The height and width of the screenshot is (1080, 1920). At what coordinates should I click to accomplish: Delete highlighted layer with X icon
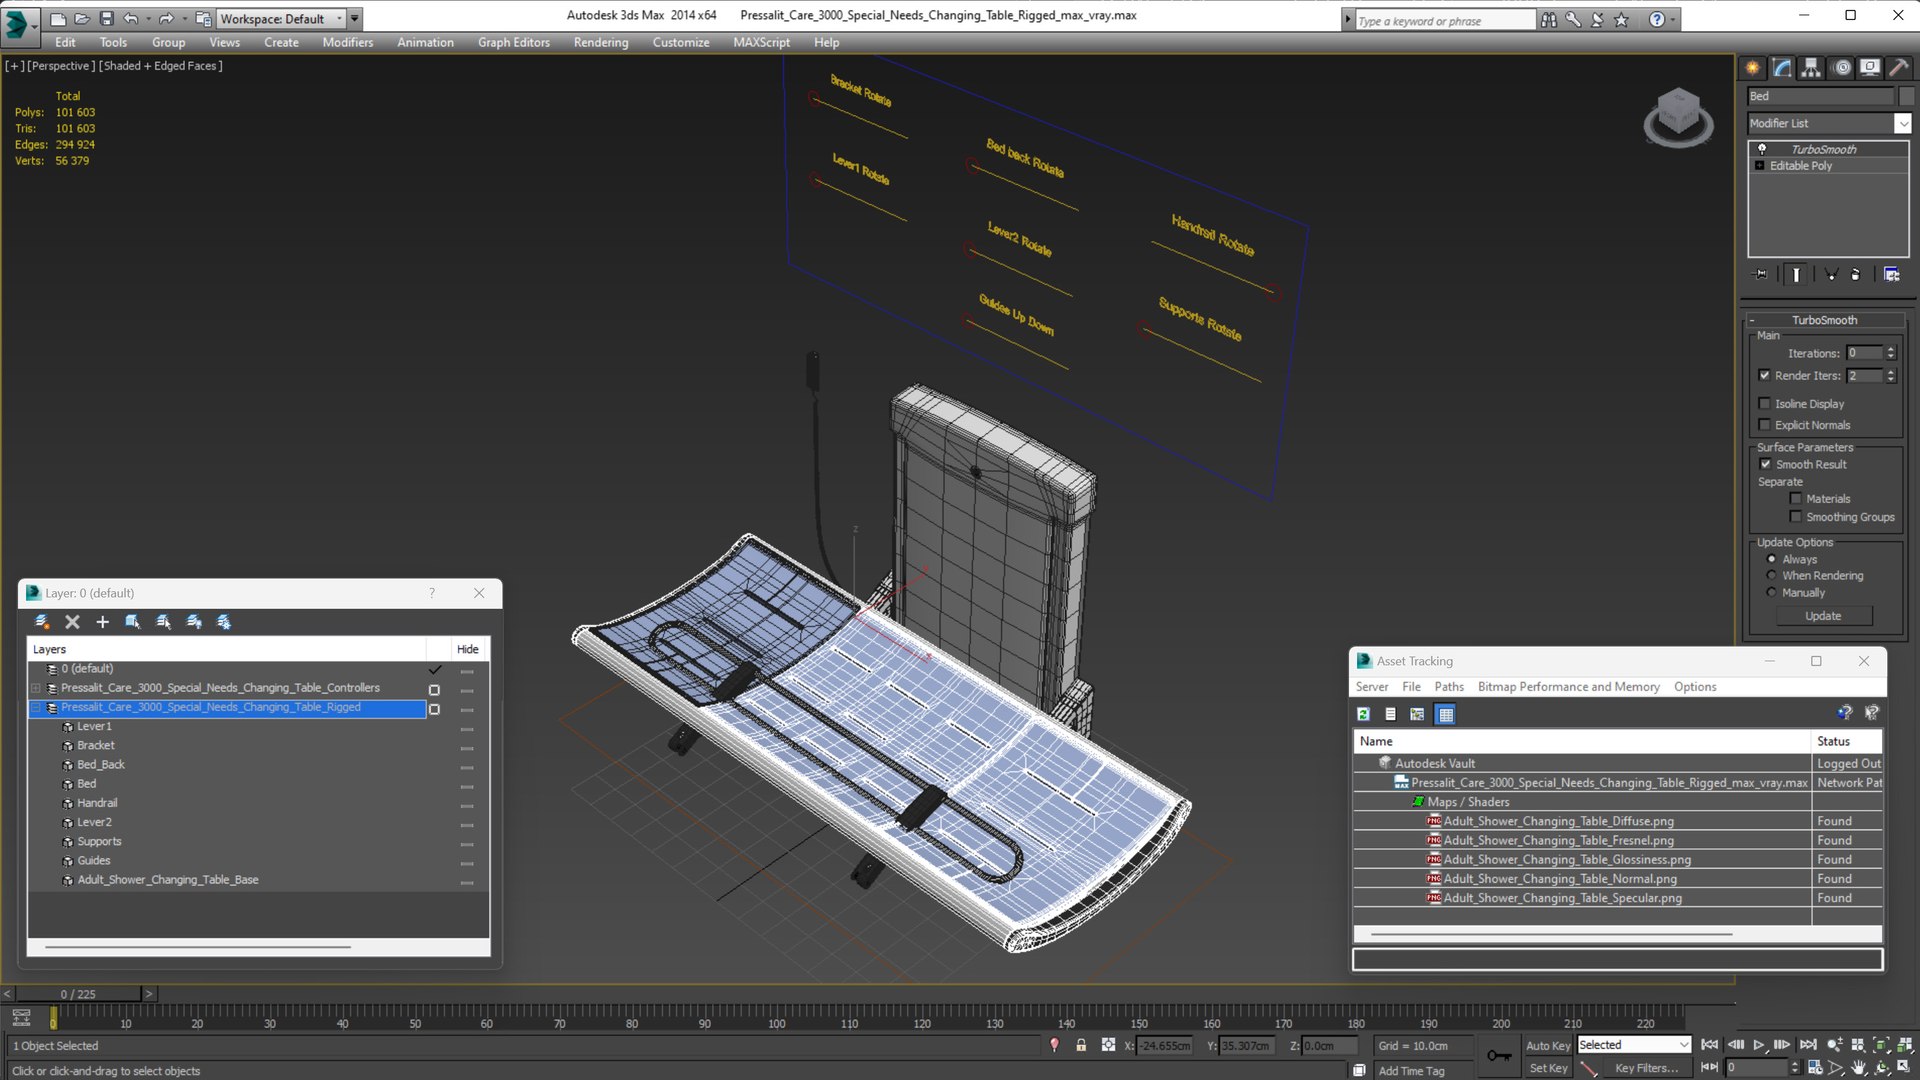[72, 622]
